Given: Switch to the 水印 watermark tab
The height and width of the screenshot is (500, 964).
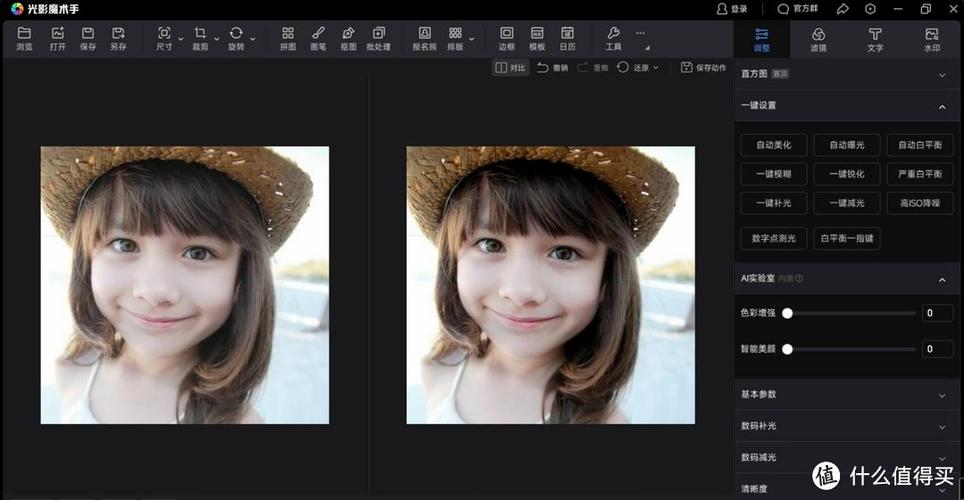Looking at the screenshot, I should (932, 39).
